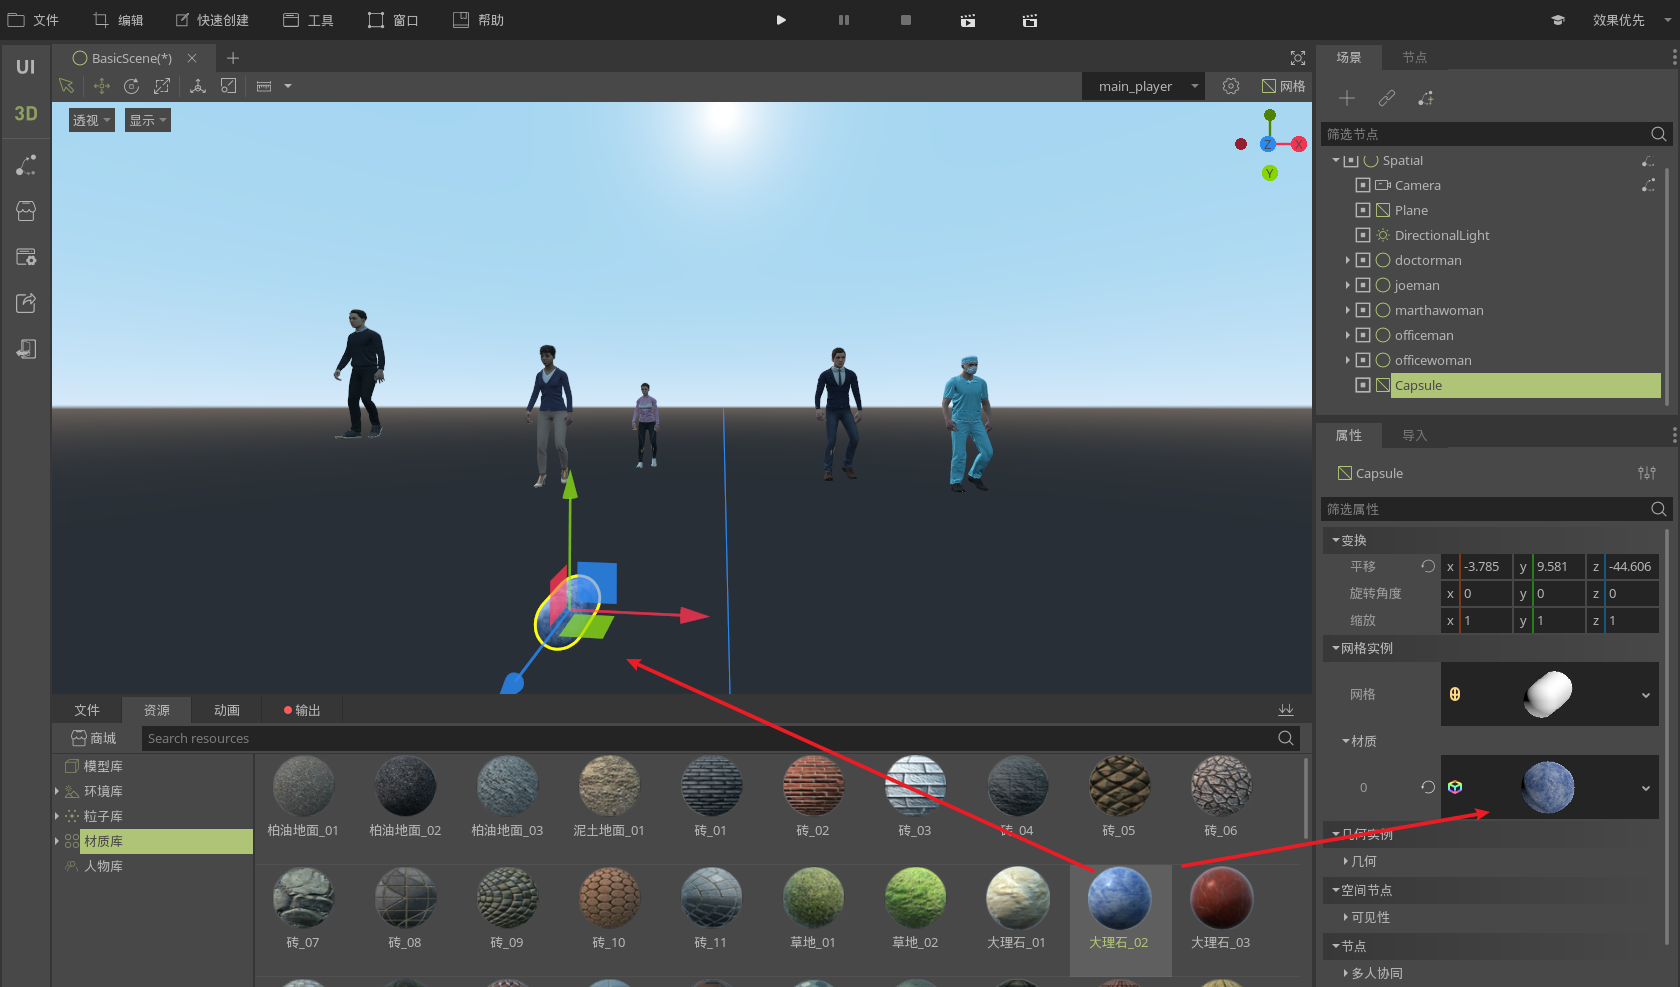Stop the preview with the stop button
This screenshot has width=1680, height=987.
point(906,20)
